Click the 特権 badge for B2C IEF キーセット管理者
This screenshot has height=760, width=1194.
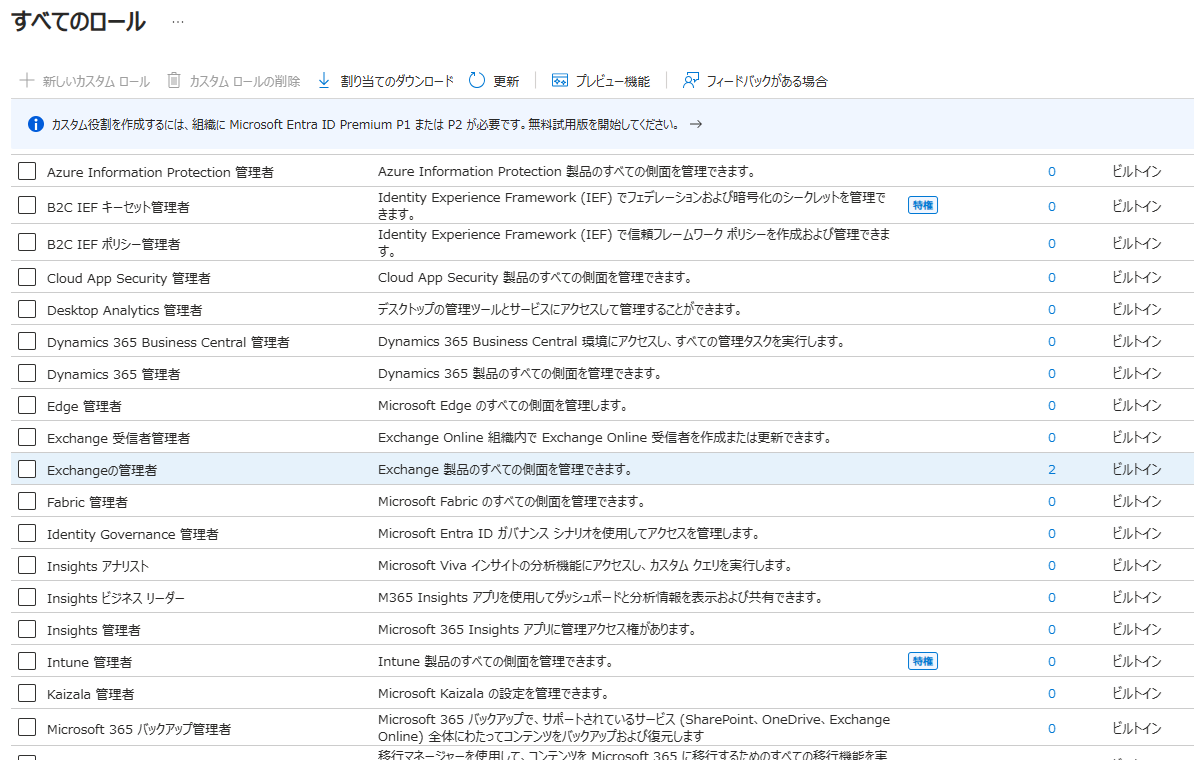click(x=922, y=204)
